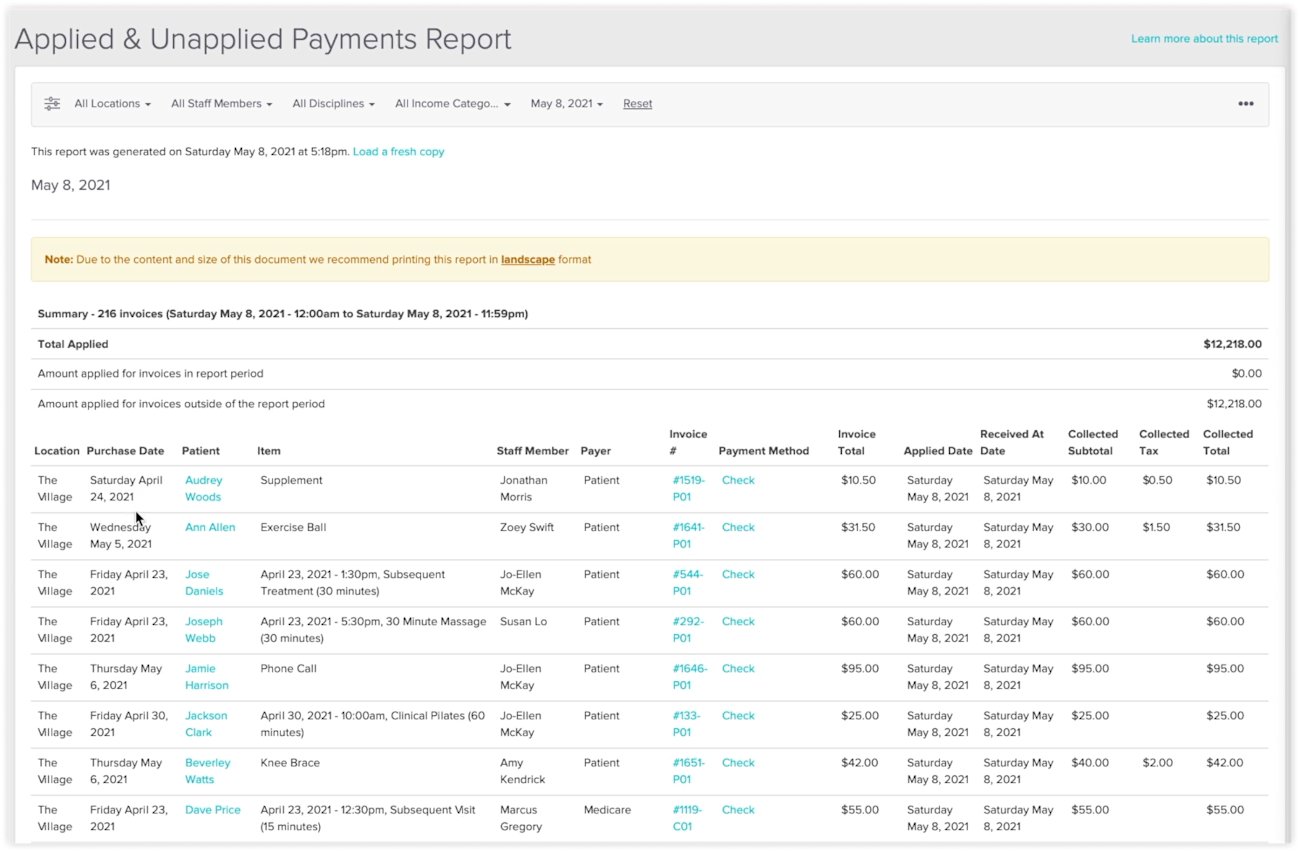Open Learn more about this report
The height and width of the screenshot is (852, 1300).
point(1203,38)
